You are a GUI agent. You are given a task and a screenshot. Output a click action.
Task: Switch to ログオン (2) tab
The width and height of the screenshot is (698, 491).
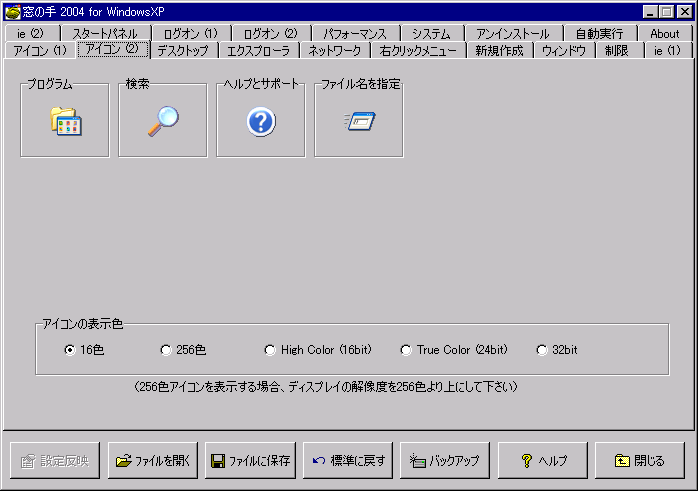pos(271,34)
